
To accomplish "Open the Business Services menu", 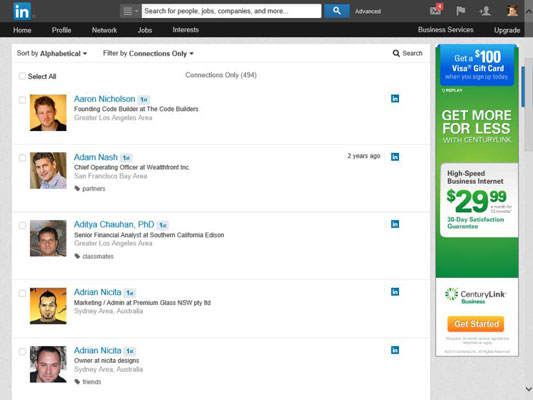I will (446, 30).
